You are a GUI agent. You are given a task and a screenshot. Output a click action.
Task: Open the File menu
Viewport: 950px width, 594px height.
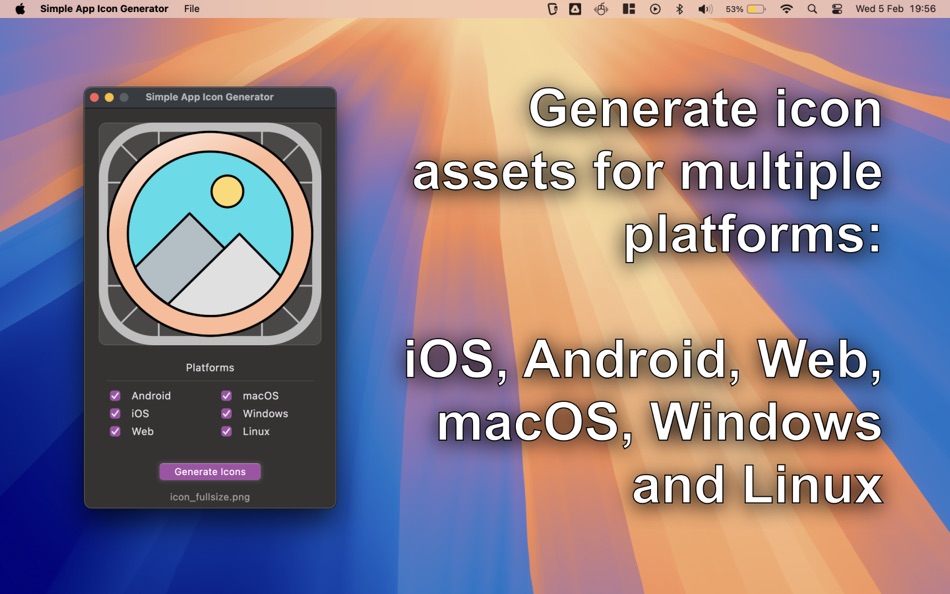click(x=191, y=8)
